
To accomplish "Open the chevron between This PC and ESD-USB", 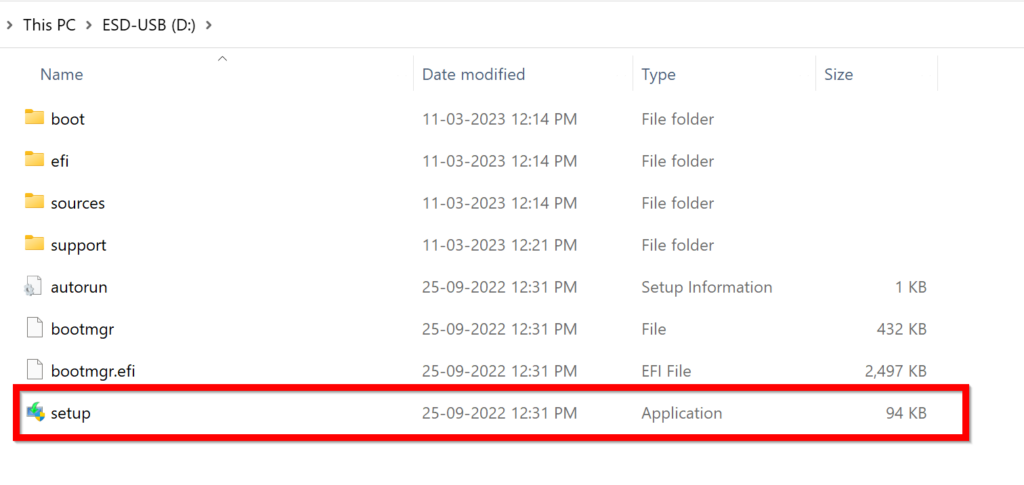I will [x=88, y=24].
